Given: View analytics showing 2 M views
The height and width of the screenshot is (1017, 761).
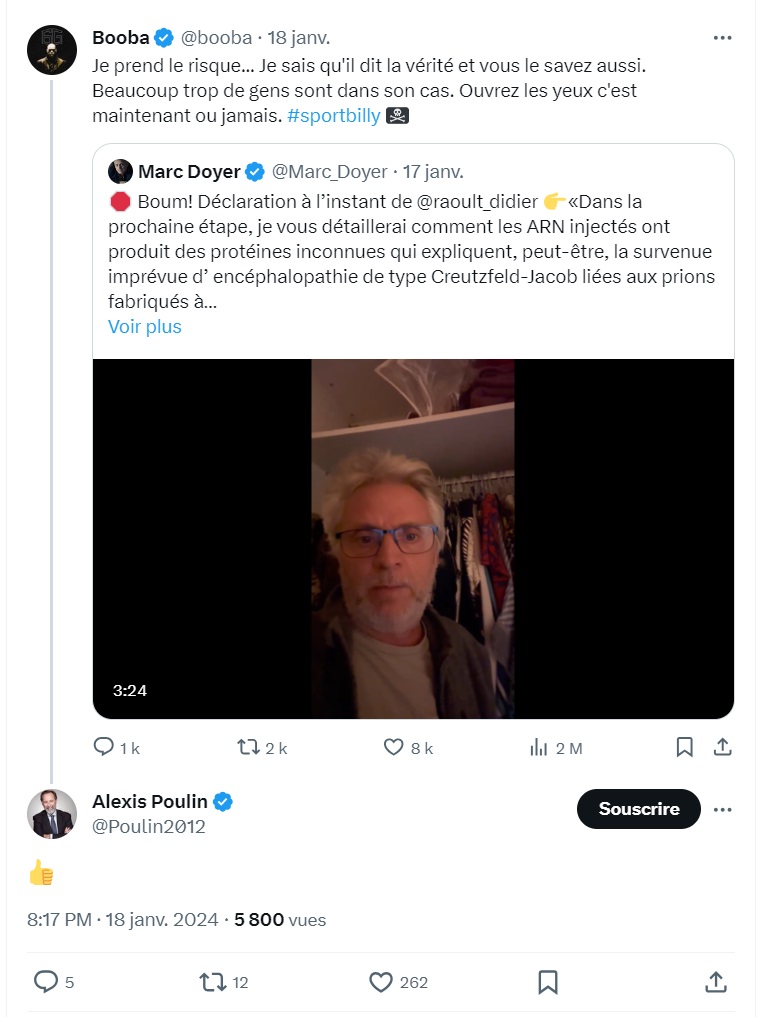Looking at the screenshot, I should tap(538, 747).
